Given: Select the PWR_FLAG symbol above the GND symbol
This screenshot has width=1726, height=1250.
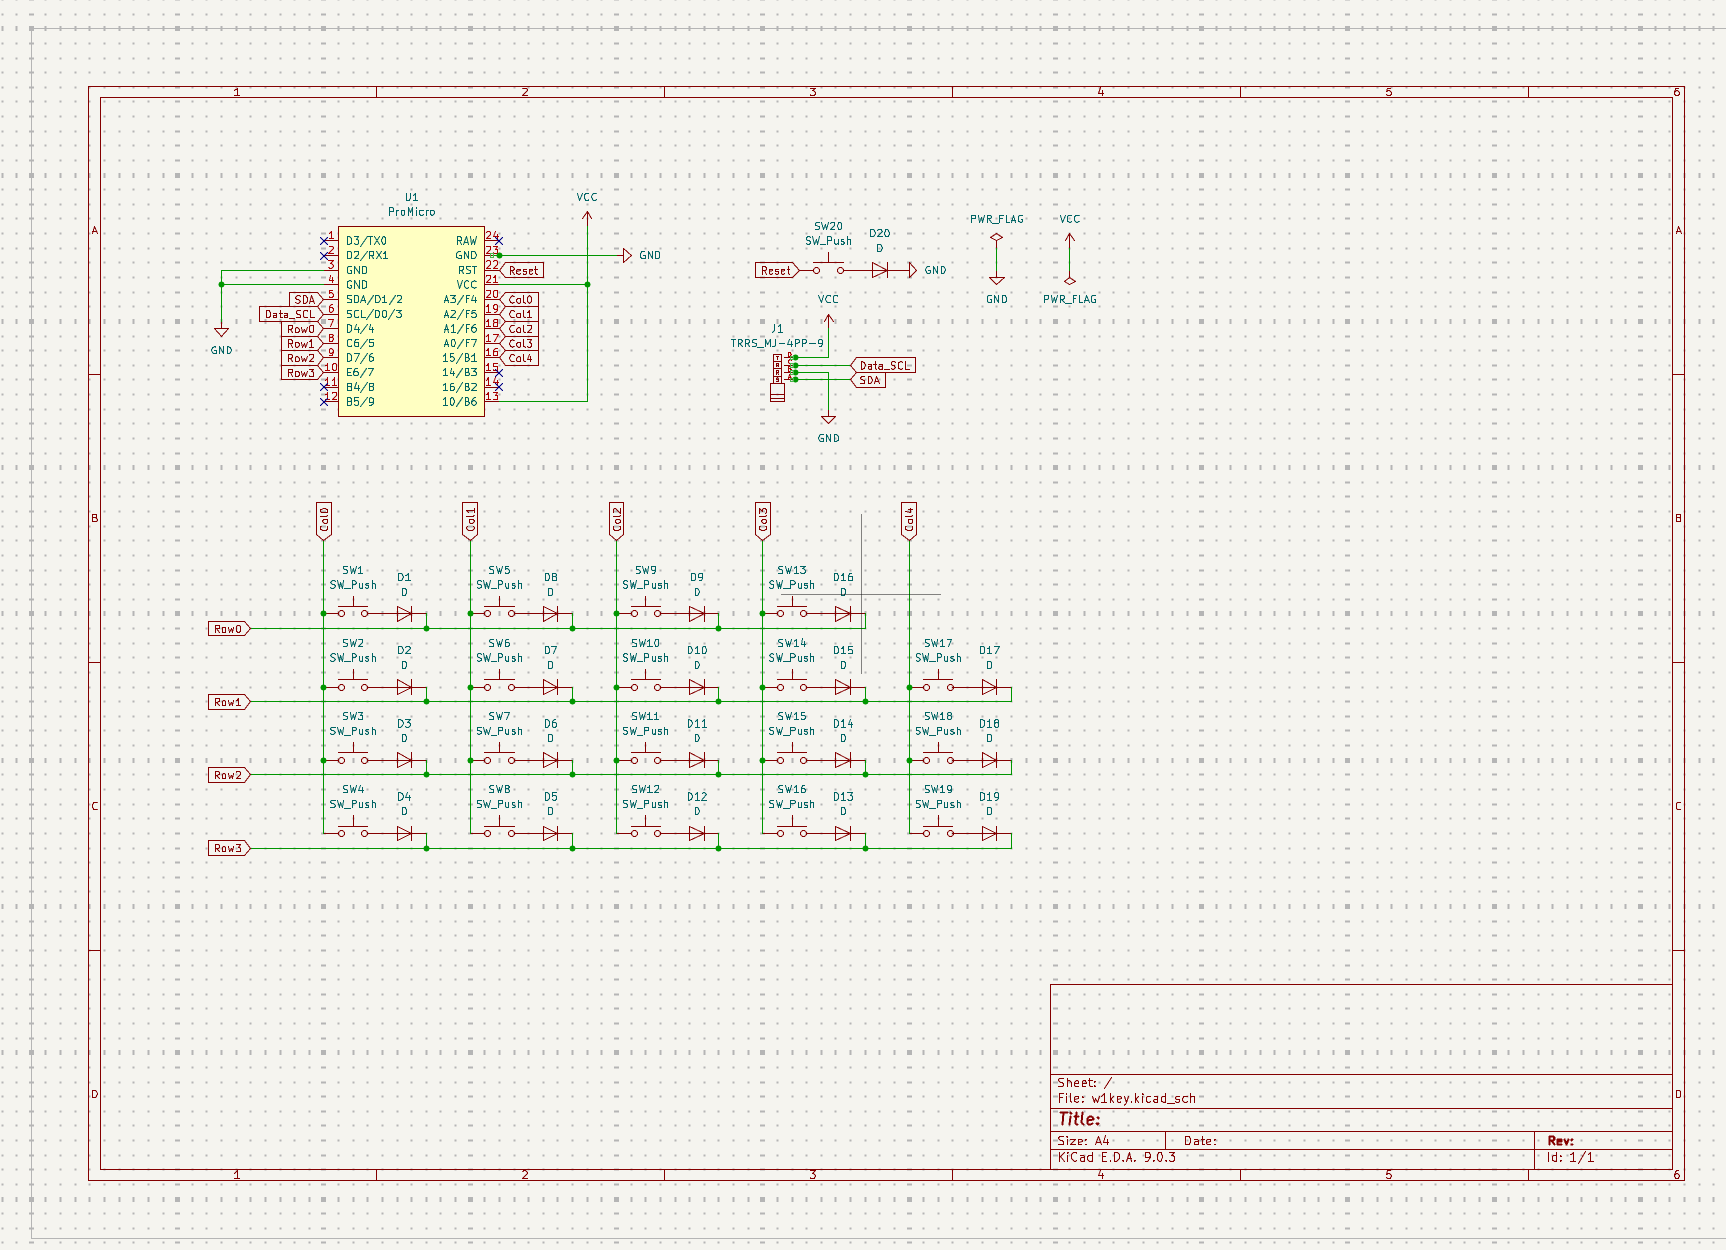Looking at the screenshot, I should (996, 238).
